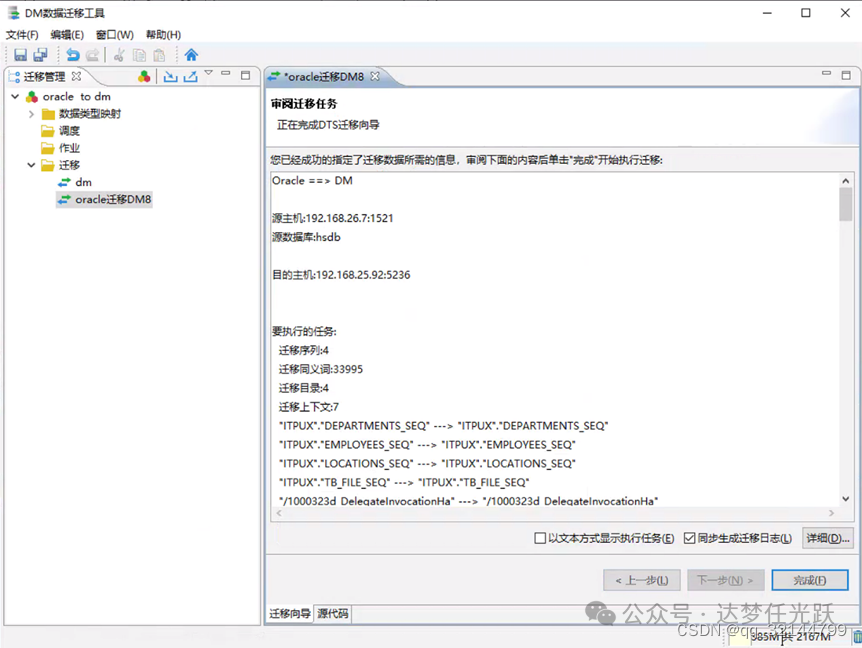Click the horizontal scroll right arrow

click(831, 513)
